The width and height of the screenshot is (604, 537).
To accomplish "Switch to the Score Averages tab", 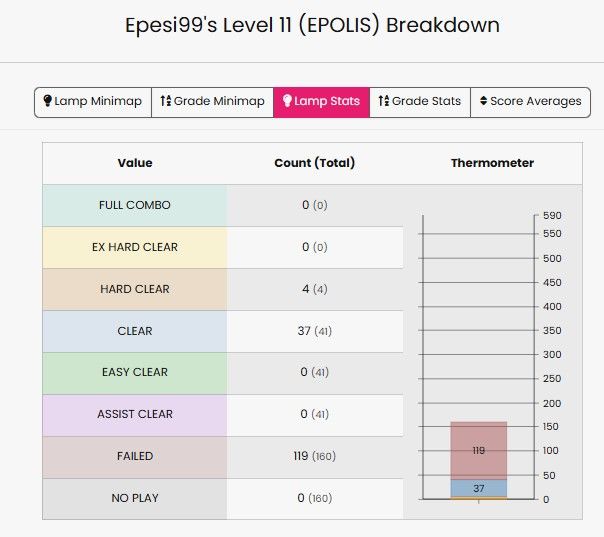I will pos(530,101).
